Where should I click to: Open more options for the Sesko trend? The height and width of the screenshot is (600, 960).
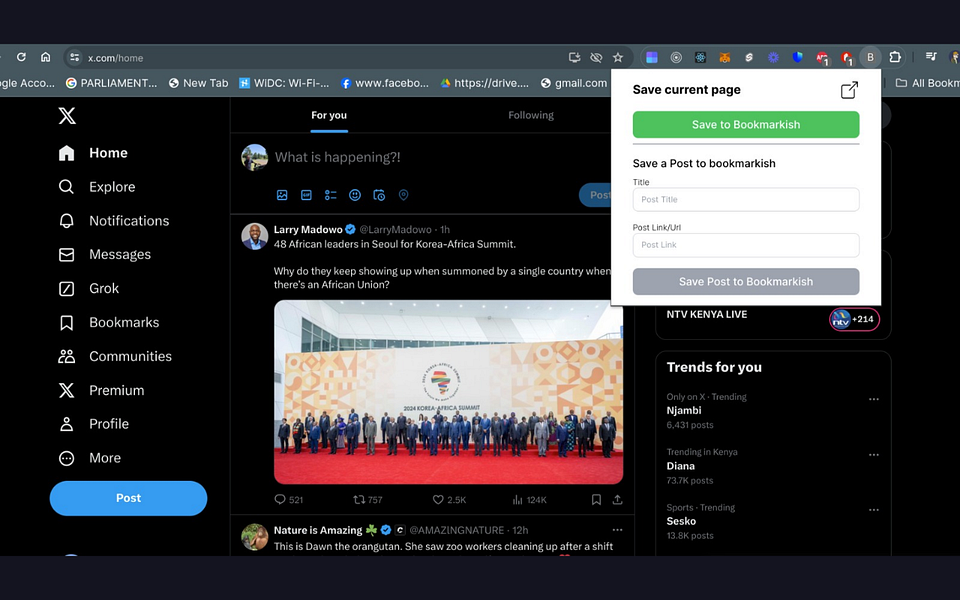(874, 510)
